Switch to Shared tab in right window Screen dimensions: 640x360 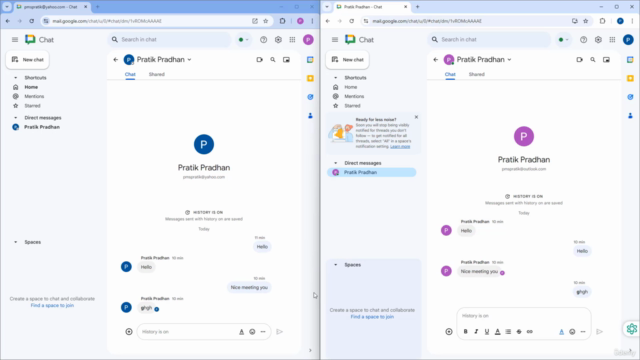[x=477, y=74]
